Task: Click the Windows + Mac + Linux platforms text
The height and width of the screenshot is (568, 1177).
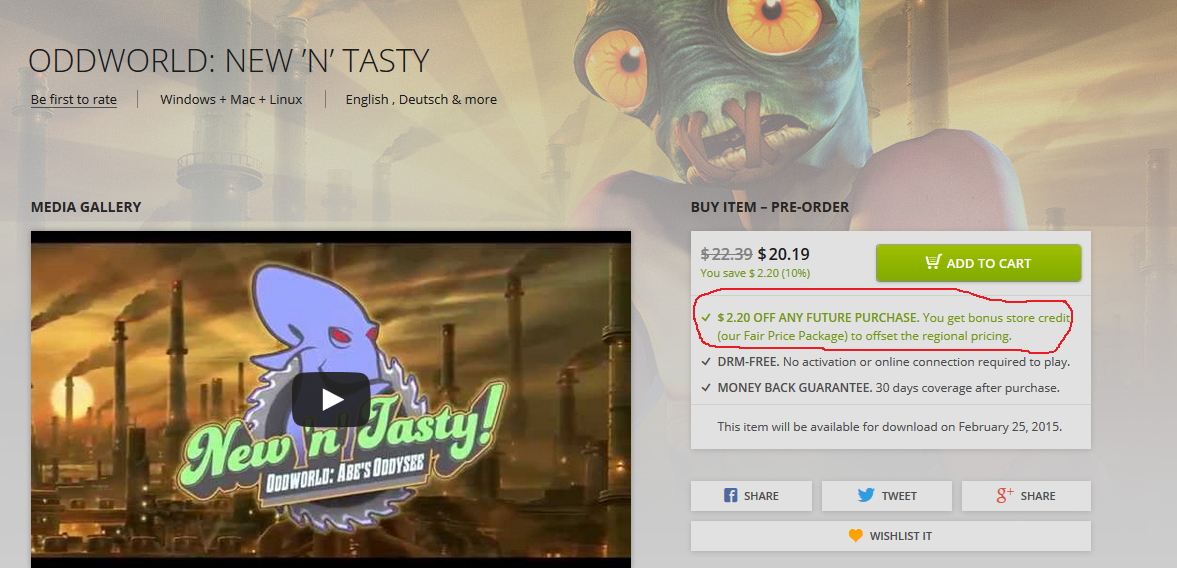Action: coord(231,99)
